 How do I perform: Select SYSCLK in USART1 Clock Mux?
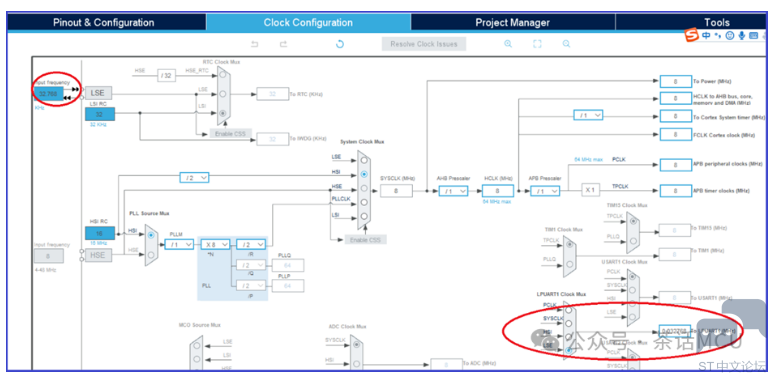pyautogui.click(x=633, y=290)
